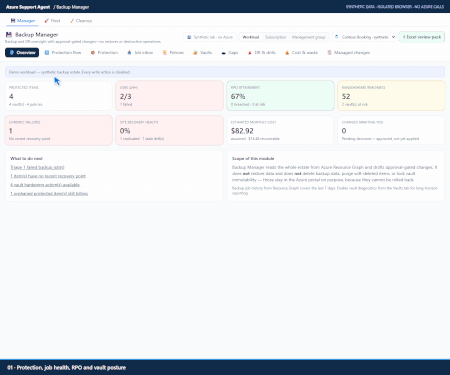Open the Protection flow sub-tab

pyautogui.click(x=63, y=53)
